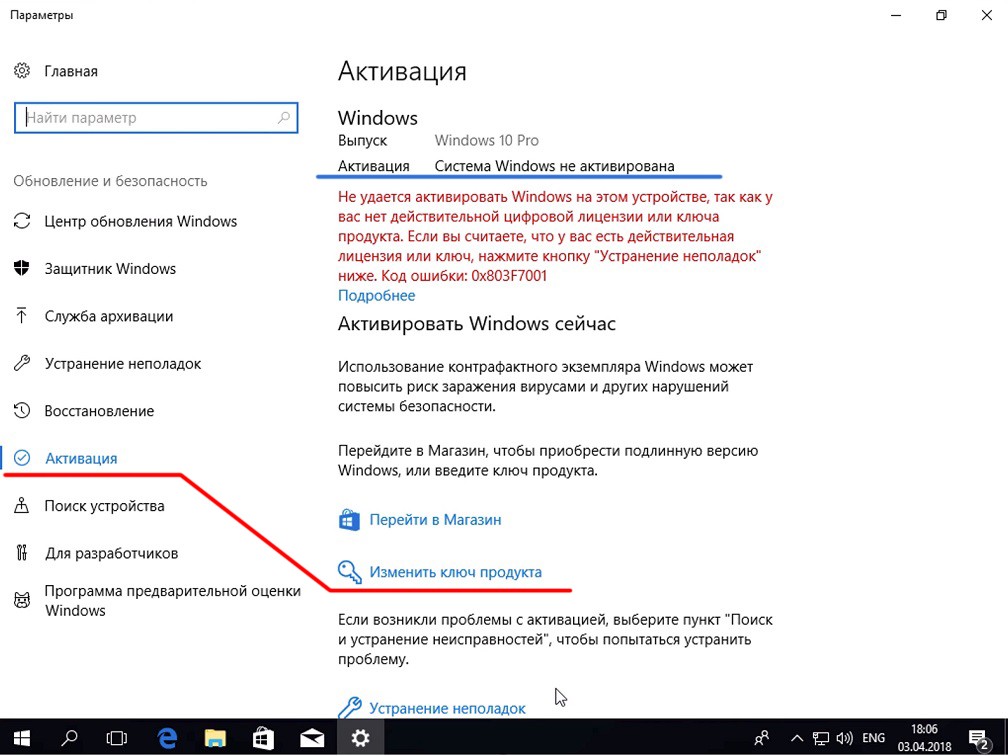This screenshot has height=756, width=1008.
Task: Expand the hidden tray icons chevron
Action: pyautogui.click(x=796, y=737)
